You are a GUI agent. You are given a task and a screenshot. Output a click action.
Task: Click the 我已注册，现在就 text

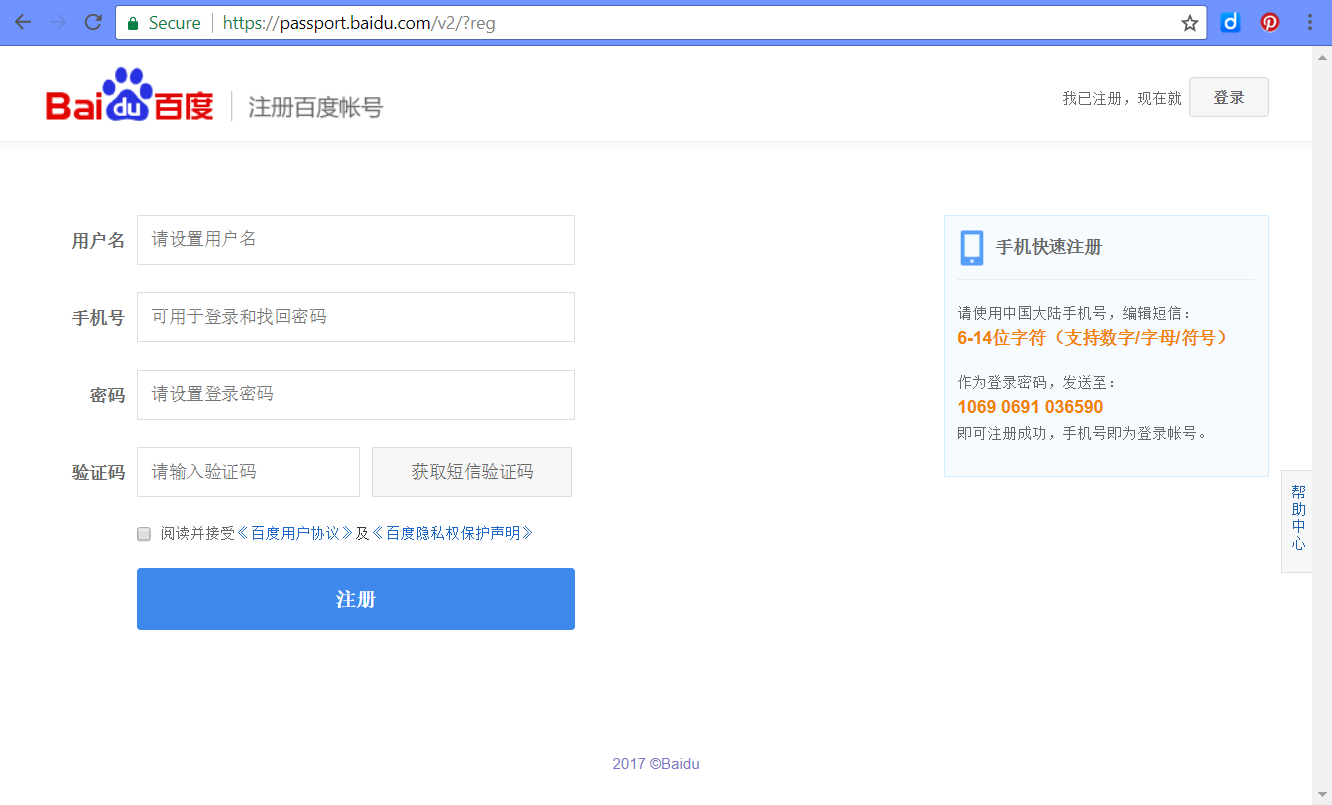[1122, 98]
